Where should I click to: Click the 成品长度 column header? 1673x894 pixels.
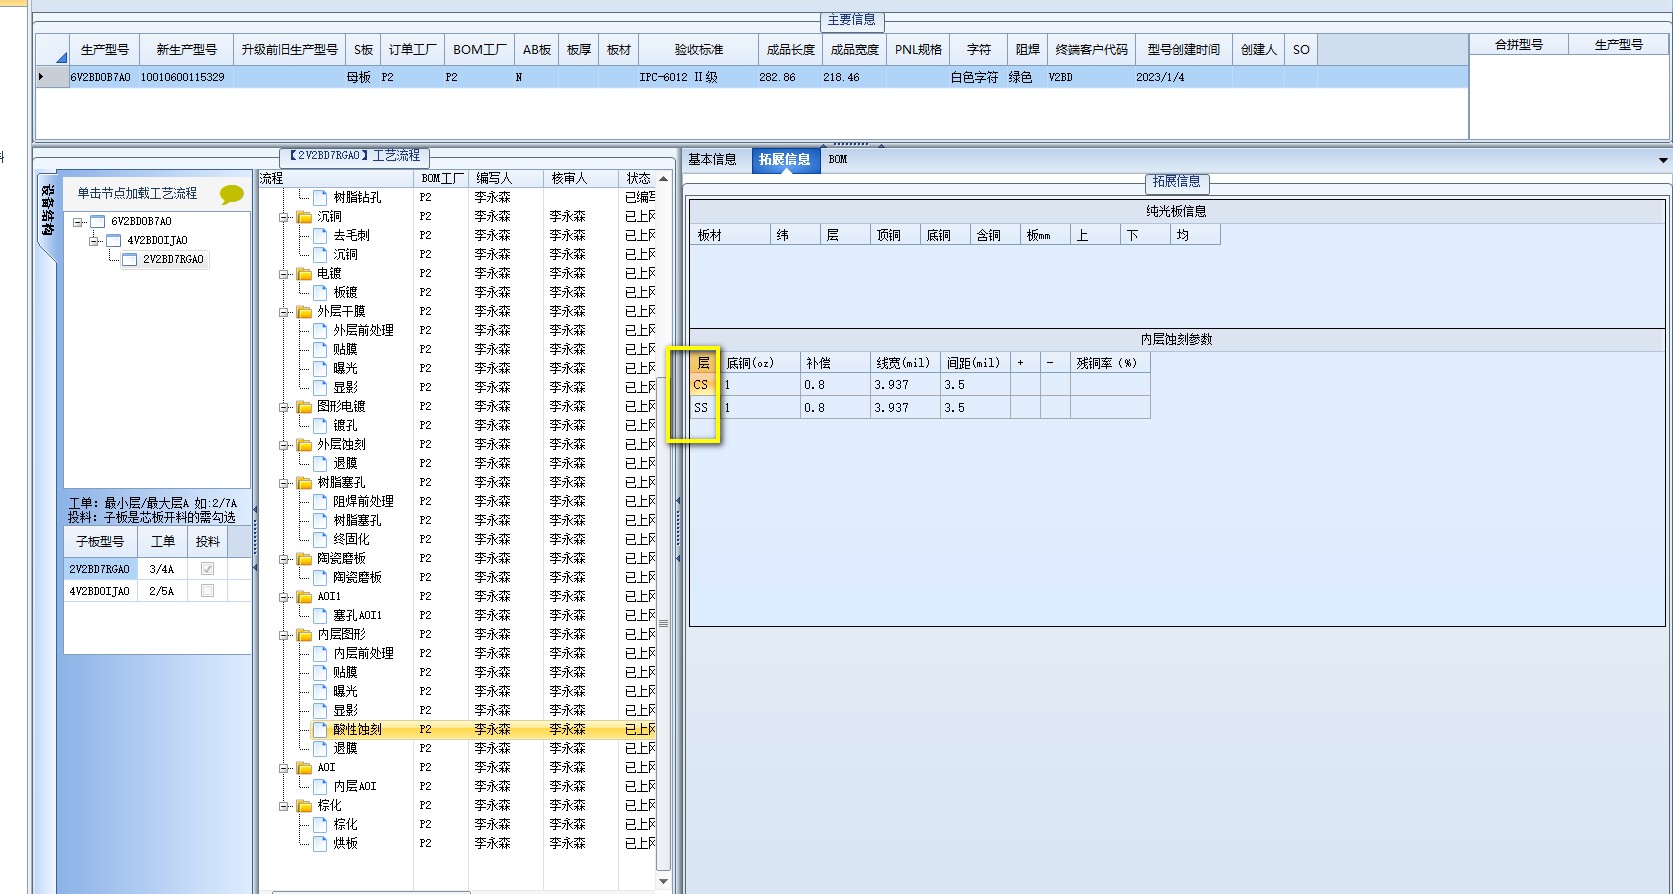(791, 50)
